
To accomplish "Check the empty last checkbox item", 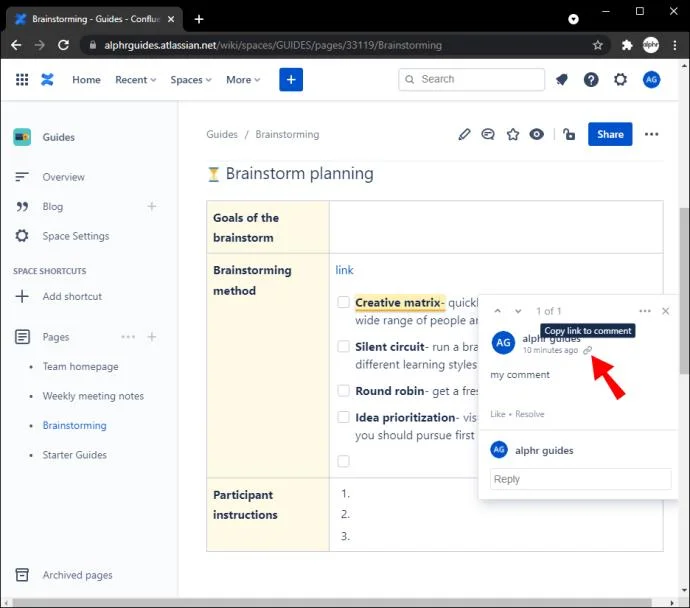I will click(343, 461).
